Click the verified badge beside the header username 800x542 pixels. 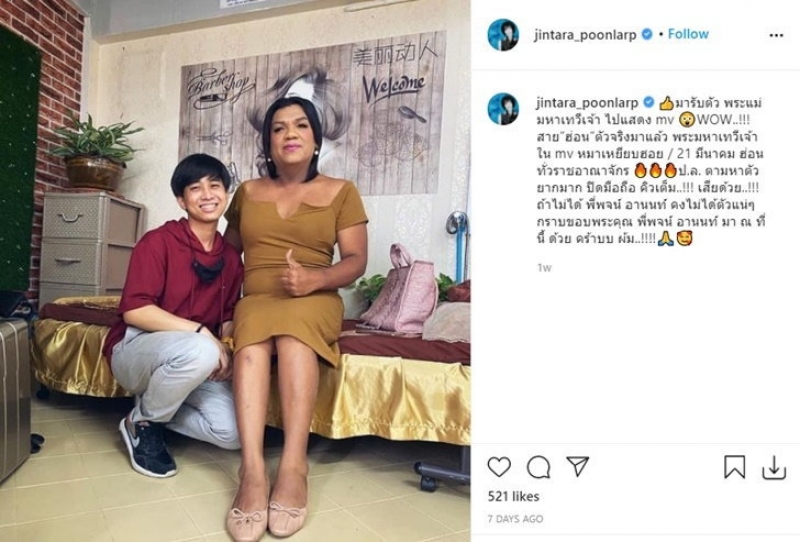(x=646, y=34)
